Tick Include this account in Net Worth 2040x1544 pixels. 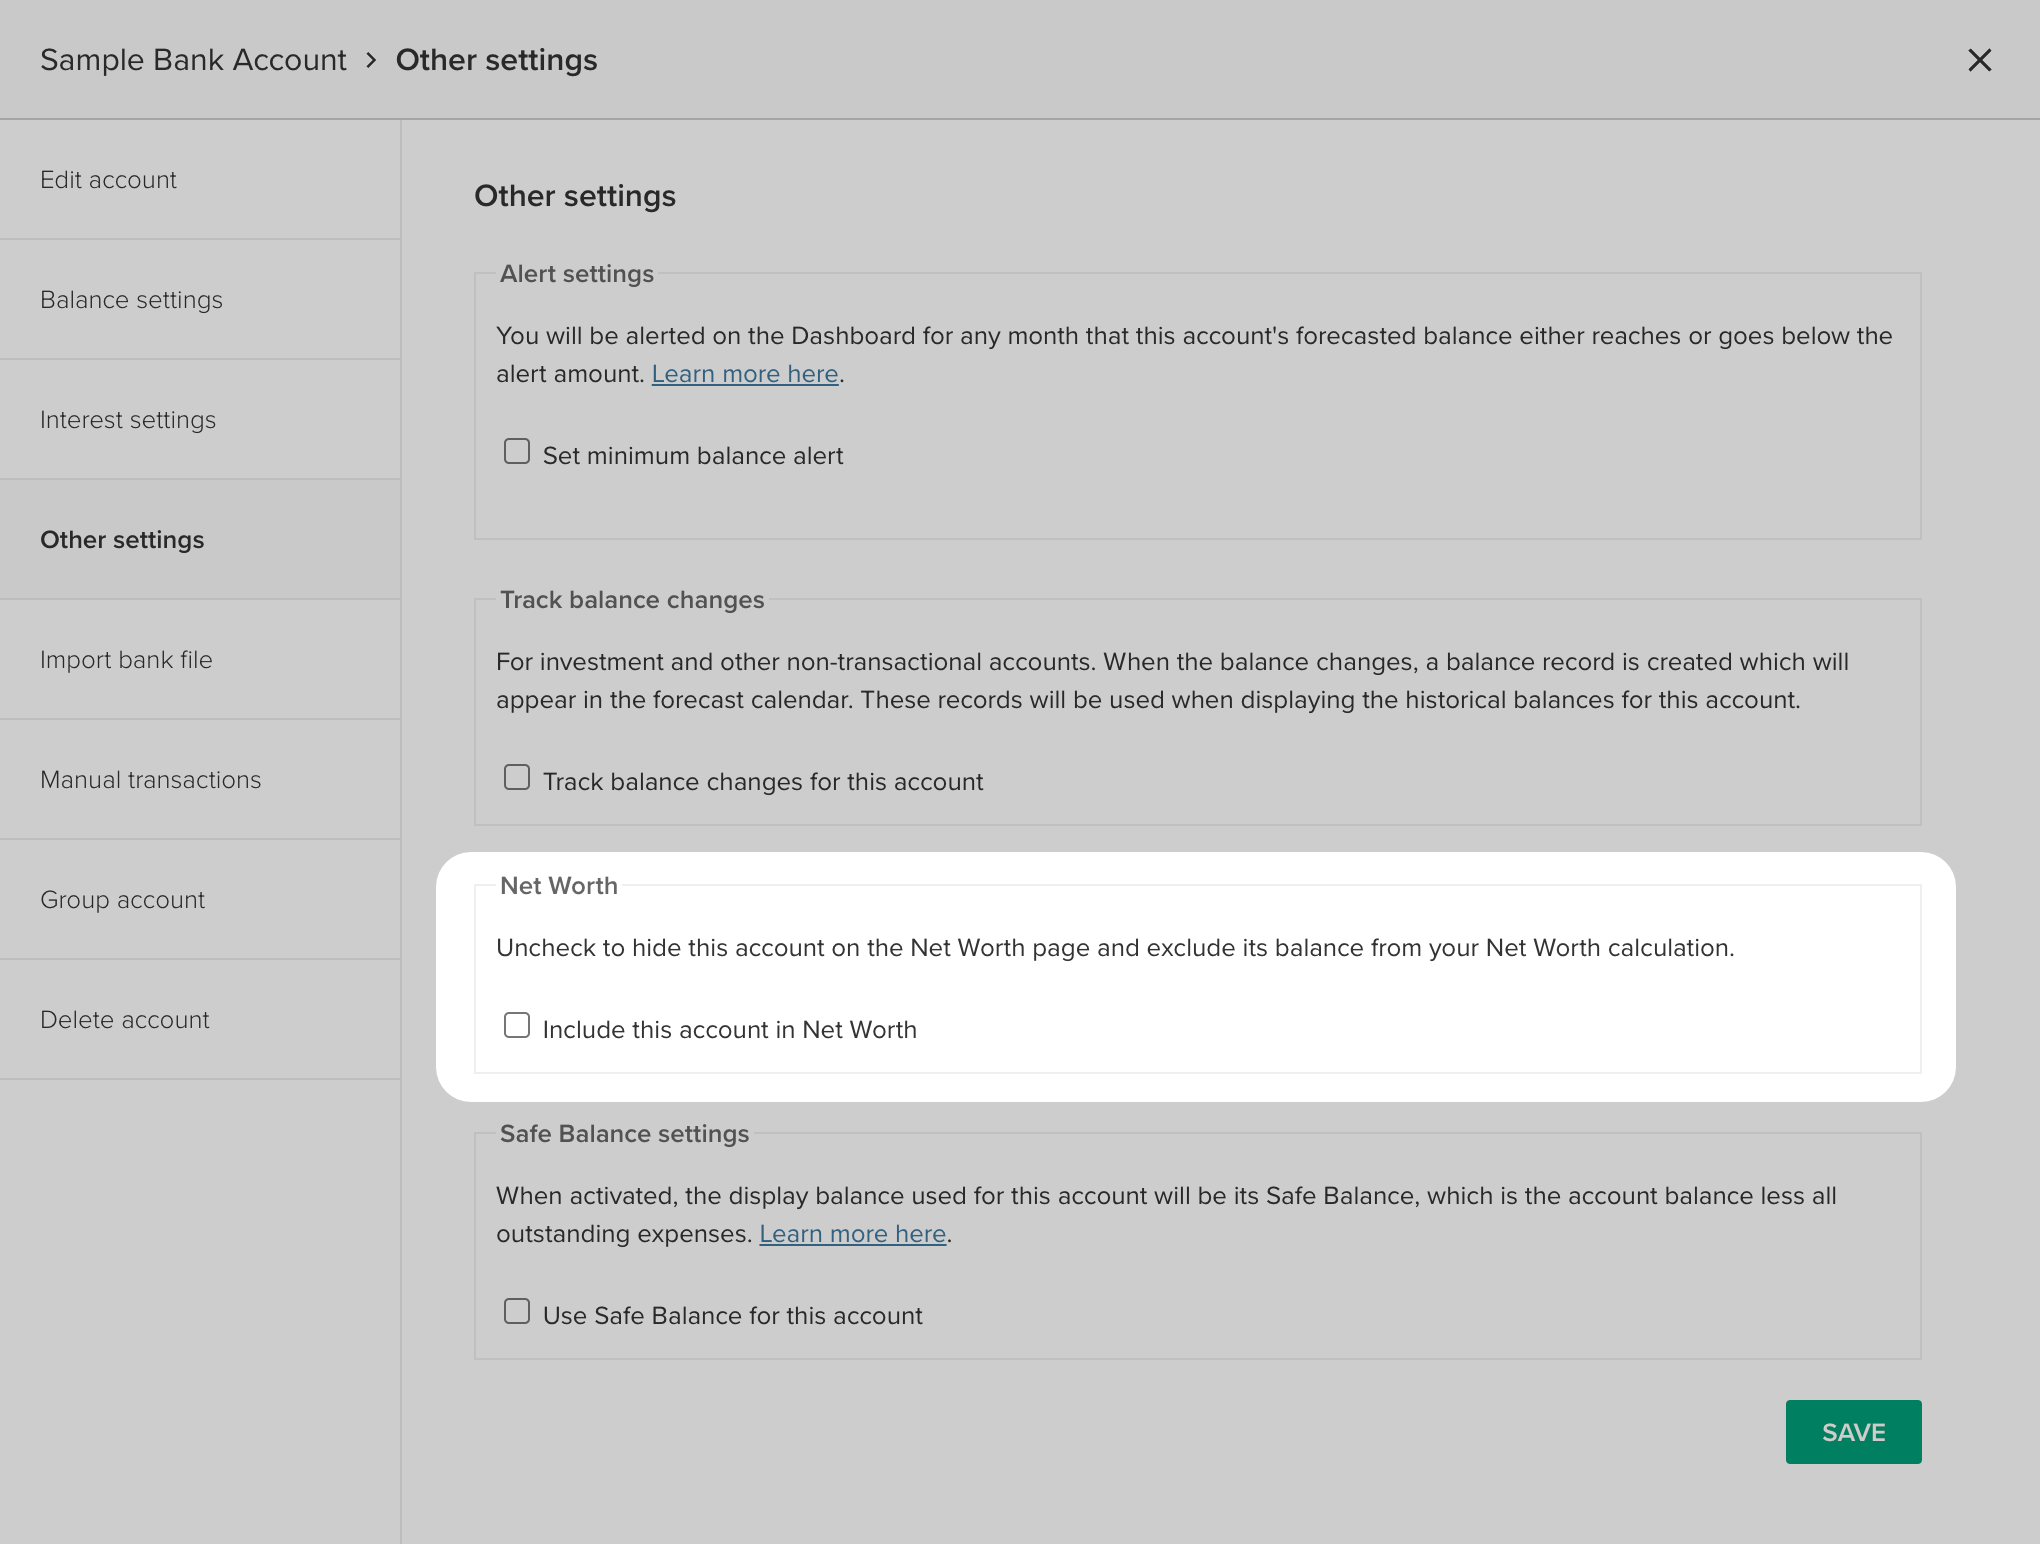pos(517,1026)
